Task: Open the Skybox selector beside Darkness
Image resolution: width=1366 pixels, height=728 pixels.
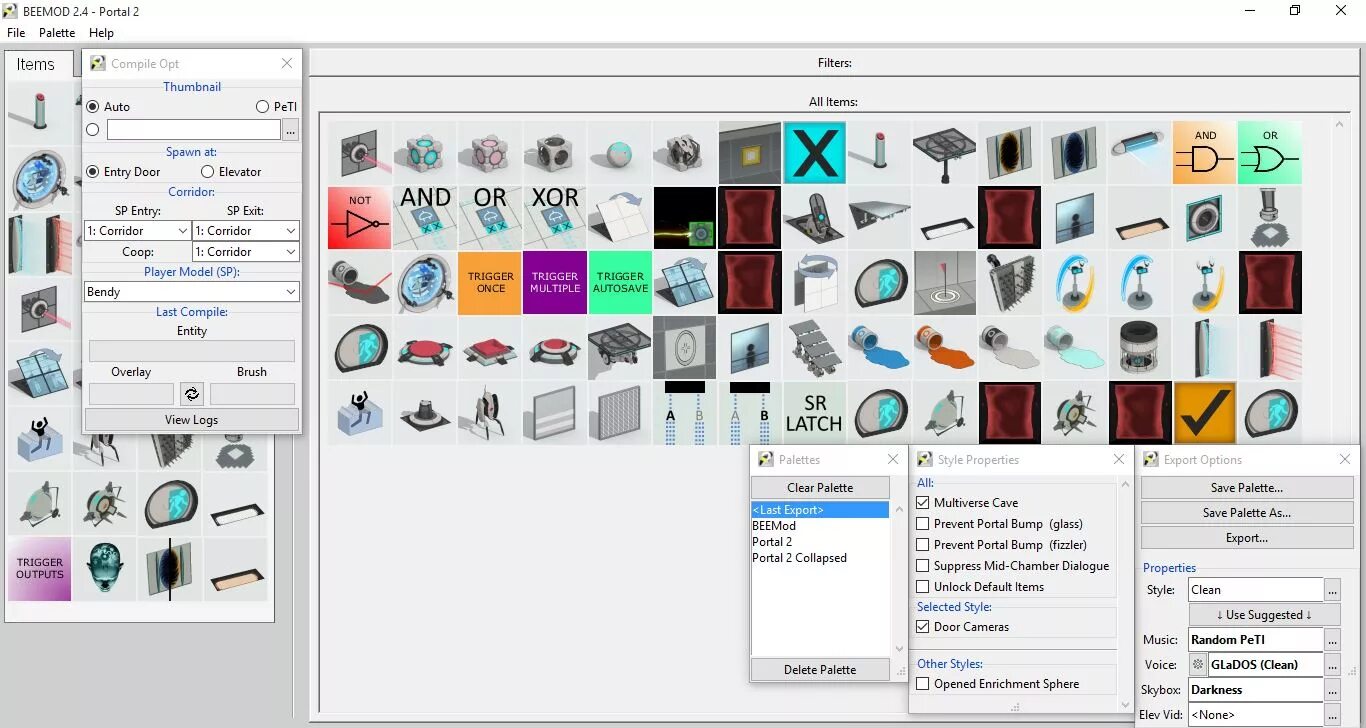Action: coord(1332,690)
